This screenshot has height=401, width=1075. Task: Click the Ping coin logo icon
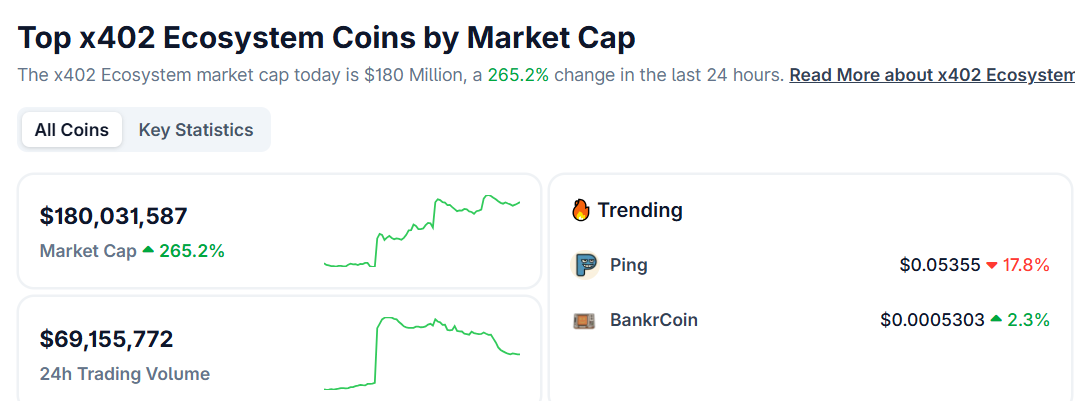pos(584,265)
